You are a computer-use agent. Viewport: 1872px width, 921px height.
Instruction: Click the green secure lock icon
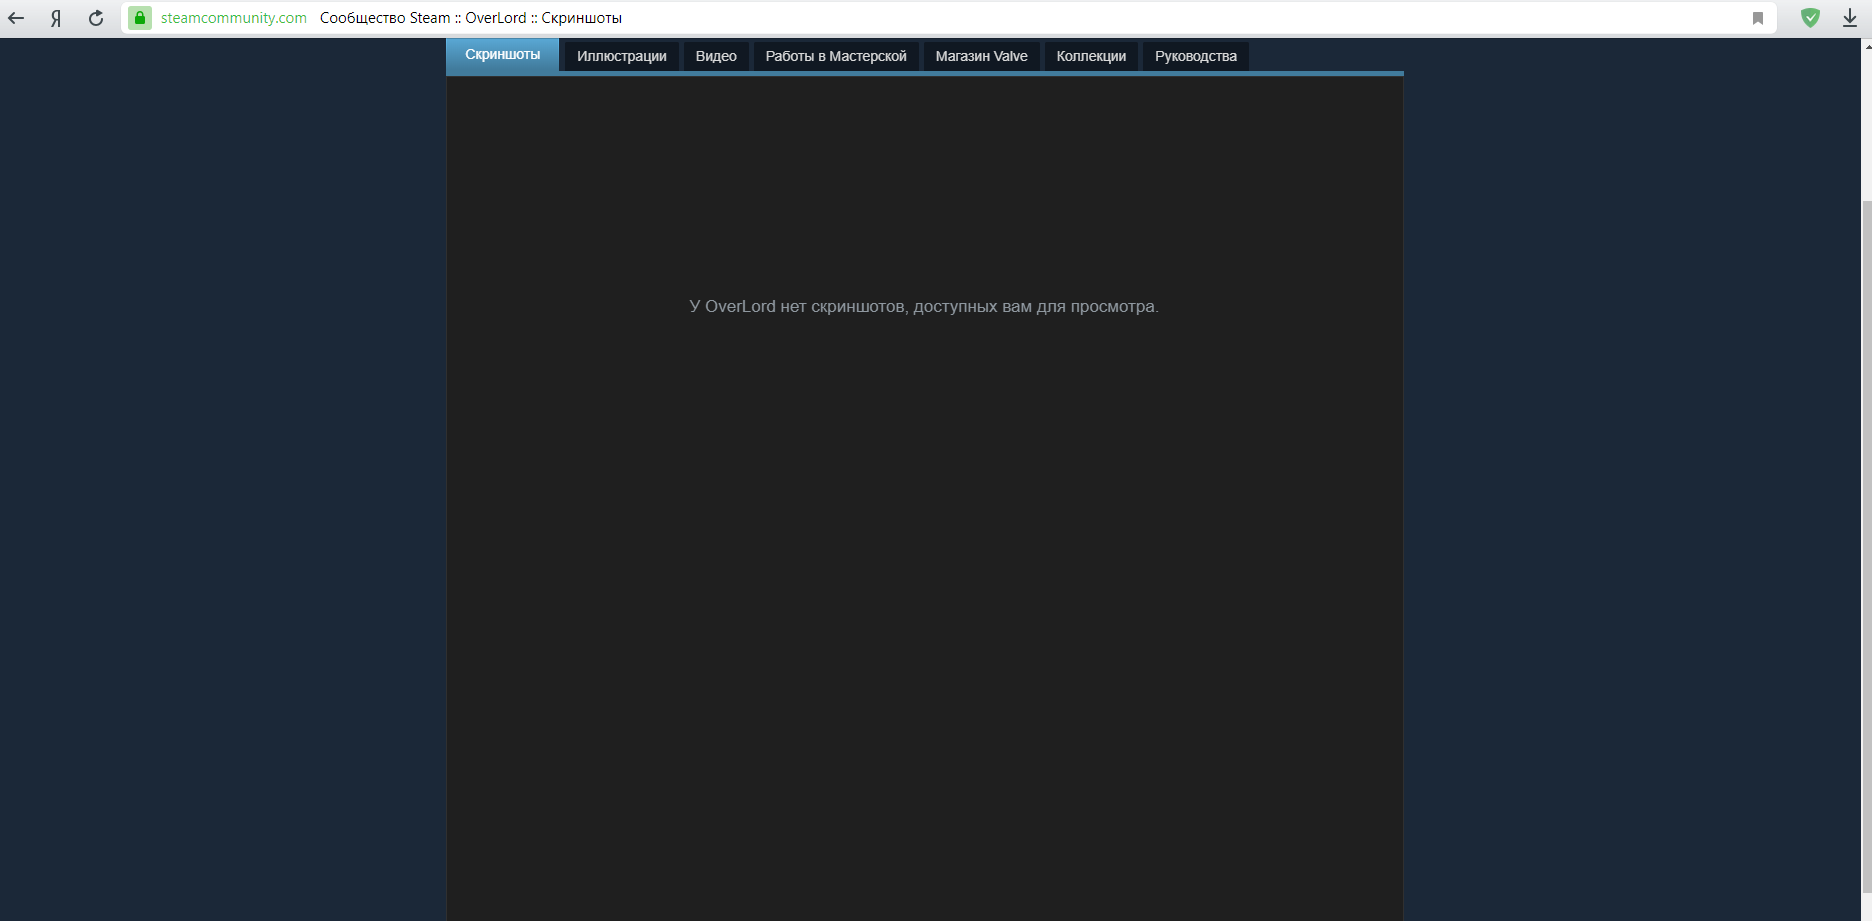point(140,18)
